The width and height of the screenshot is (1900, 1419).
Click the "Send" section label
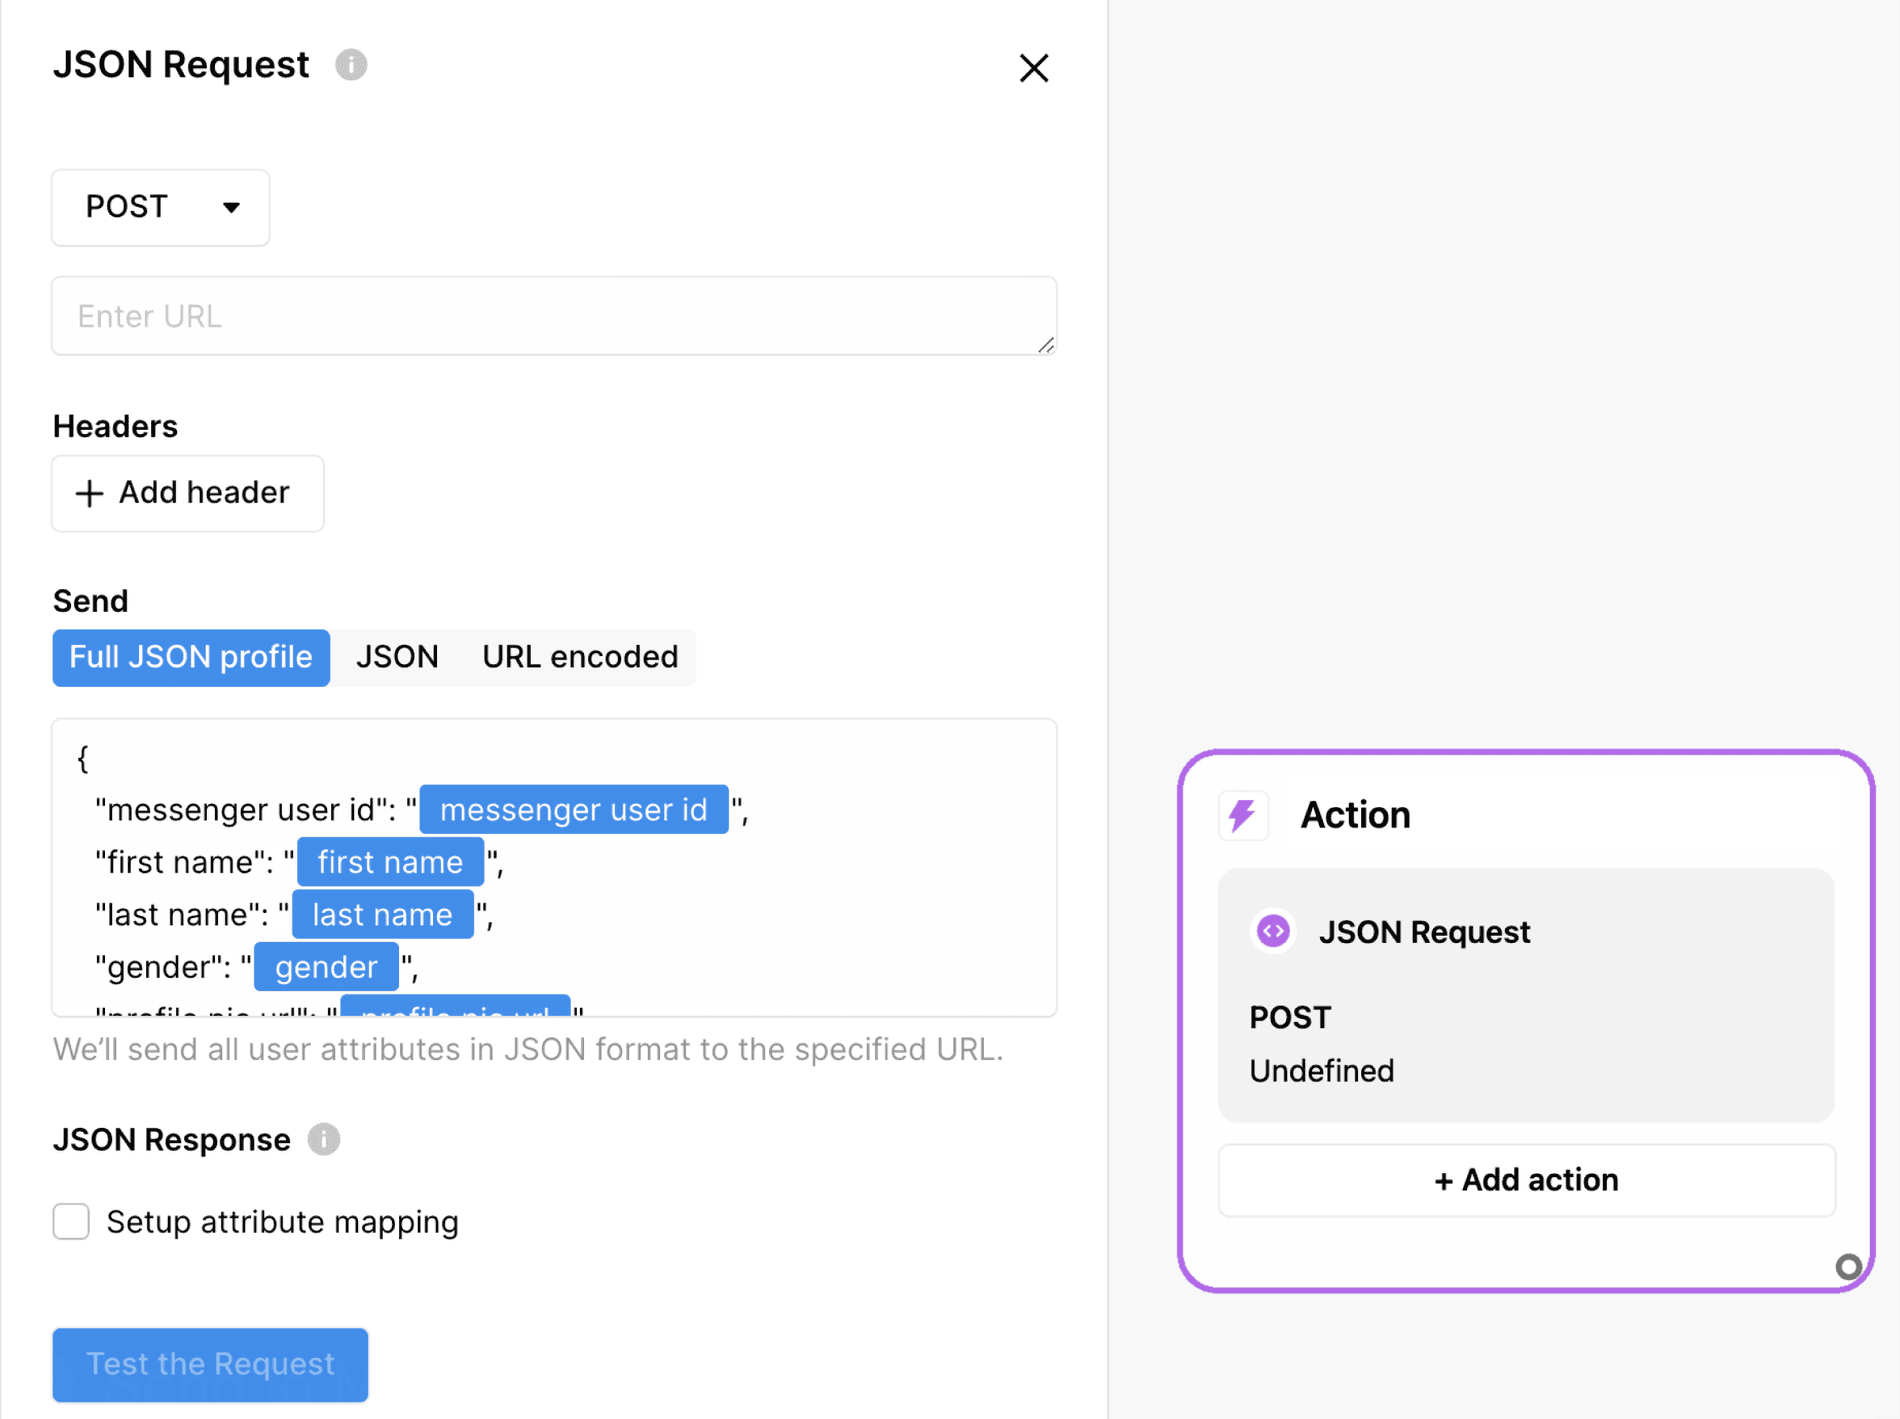tap(90, 601)
